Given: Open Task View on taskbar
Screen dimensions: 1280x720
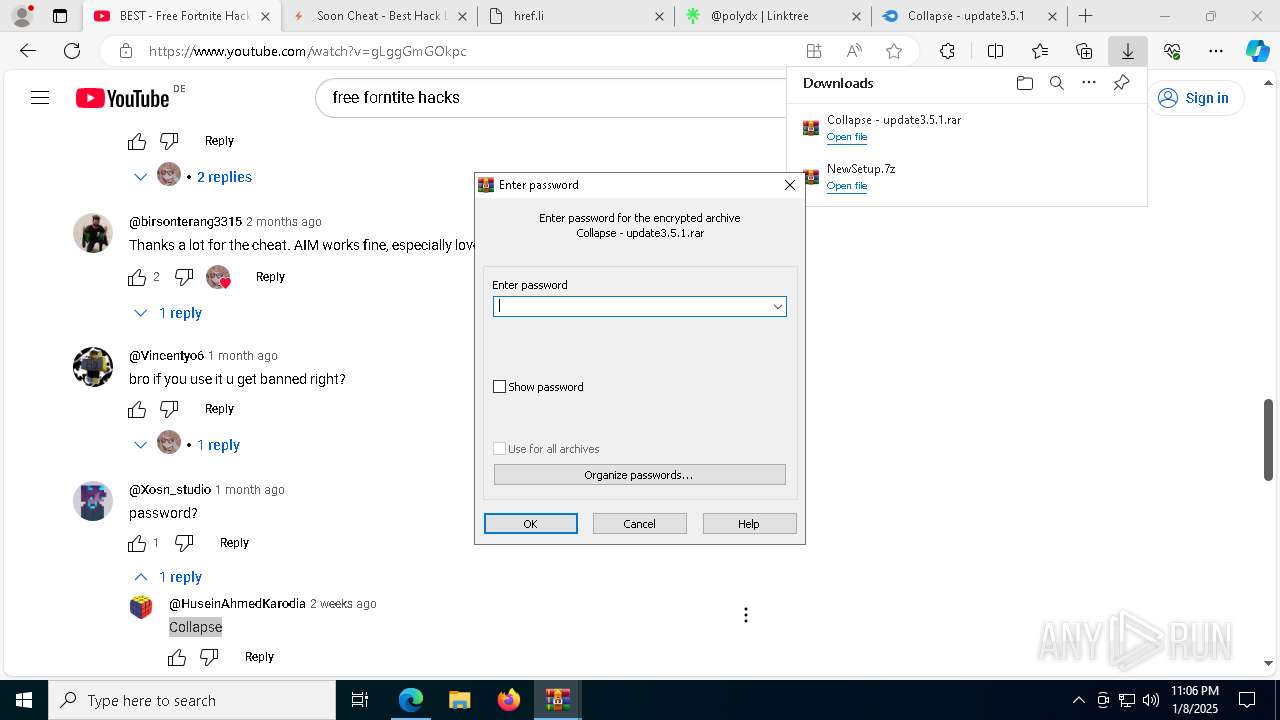Looking at the screenshot, I should [x=360, y=700].
